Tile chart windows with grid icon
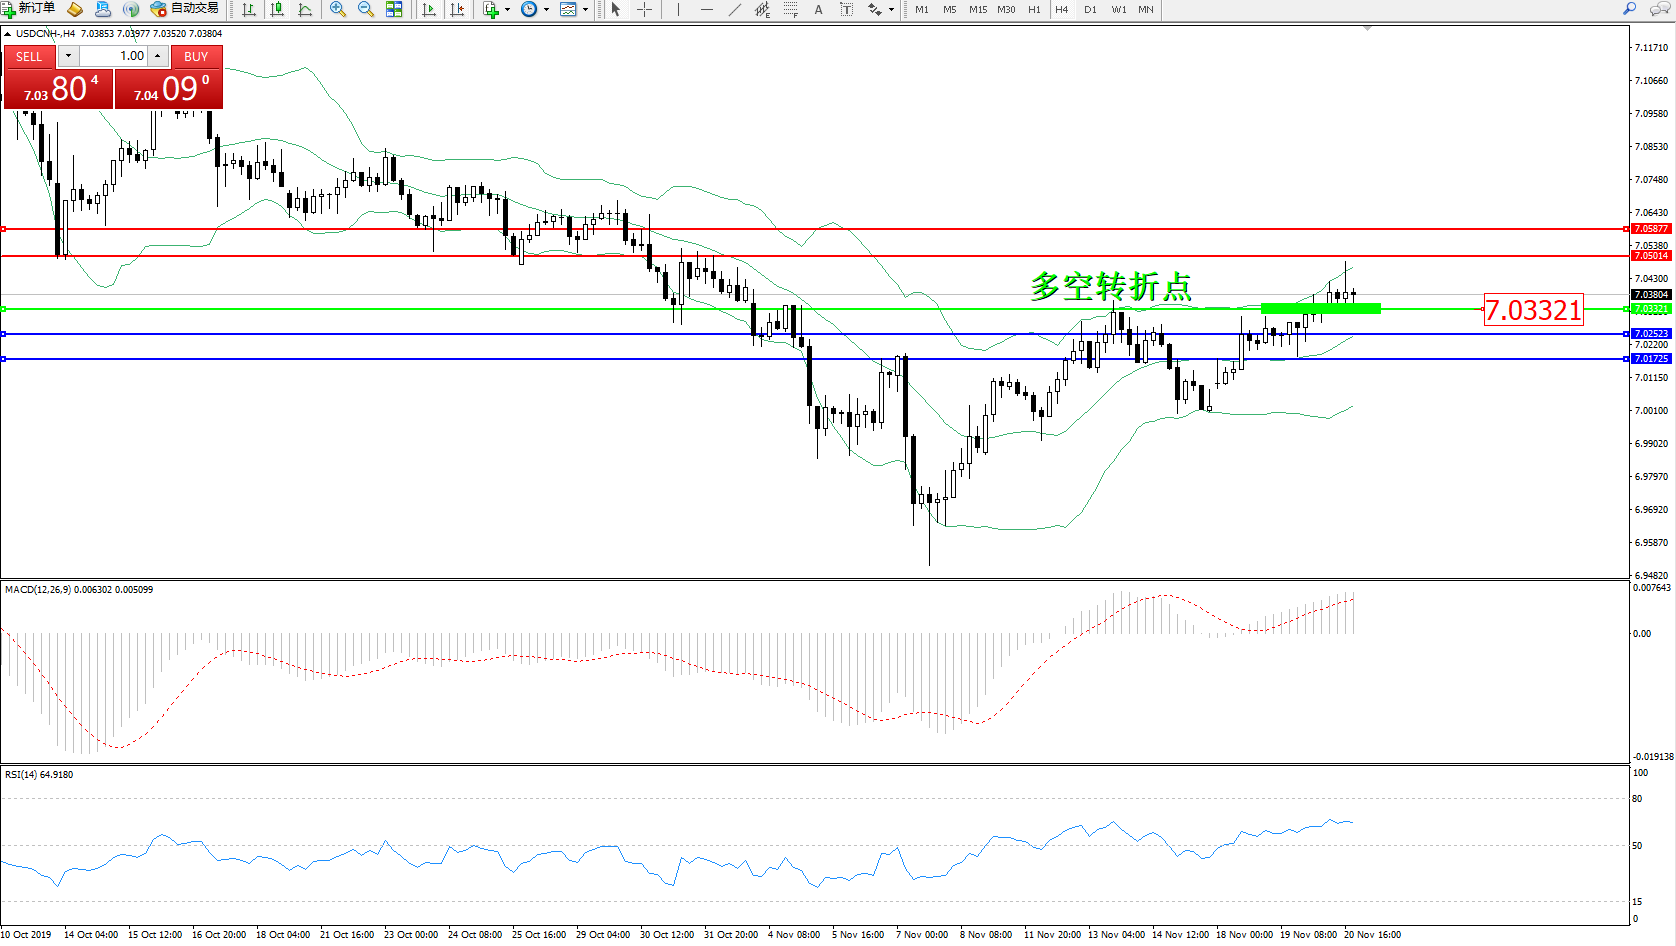Image resolution: width=1676 pixels, height=946 pixels. pyautogui.click(x=394, y=9)
